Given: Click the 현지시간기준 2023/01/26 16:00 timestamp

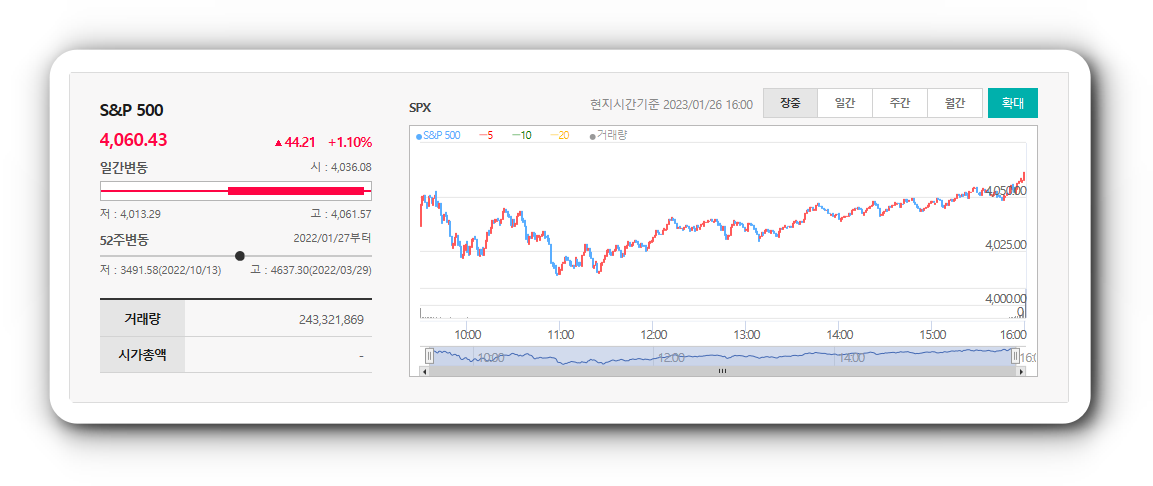Looking at the screenshot, I should 671,104.
